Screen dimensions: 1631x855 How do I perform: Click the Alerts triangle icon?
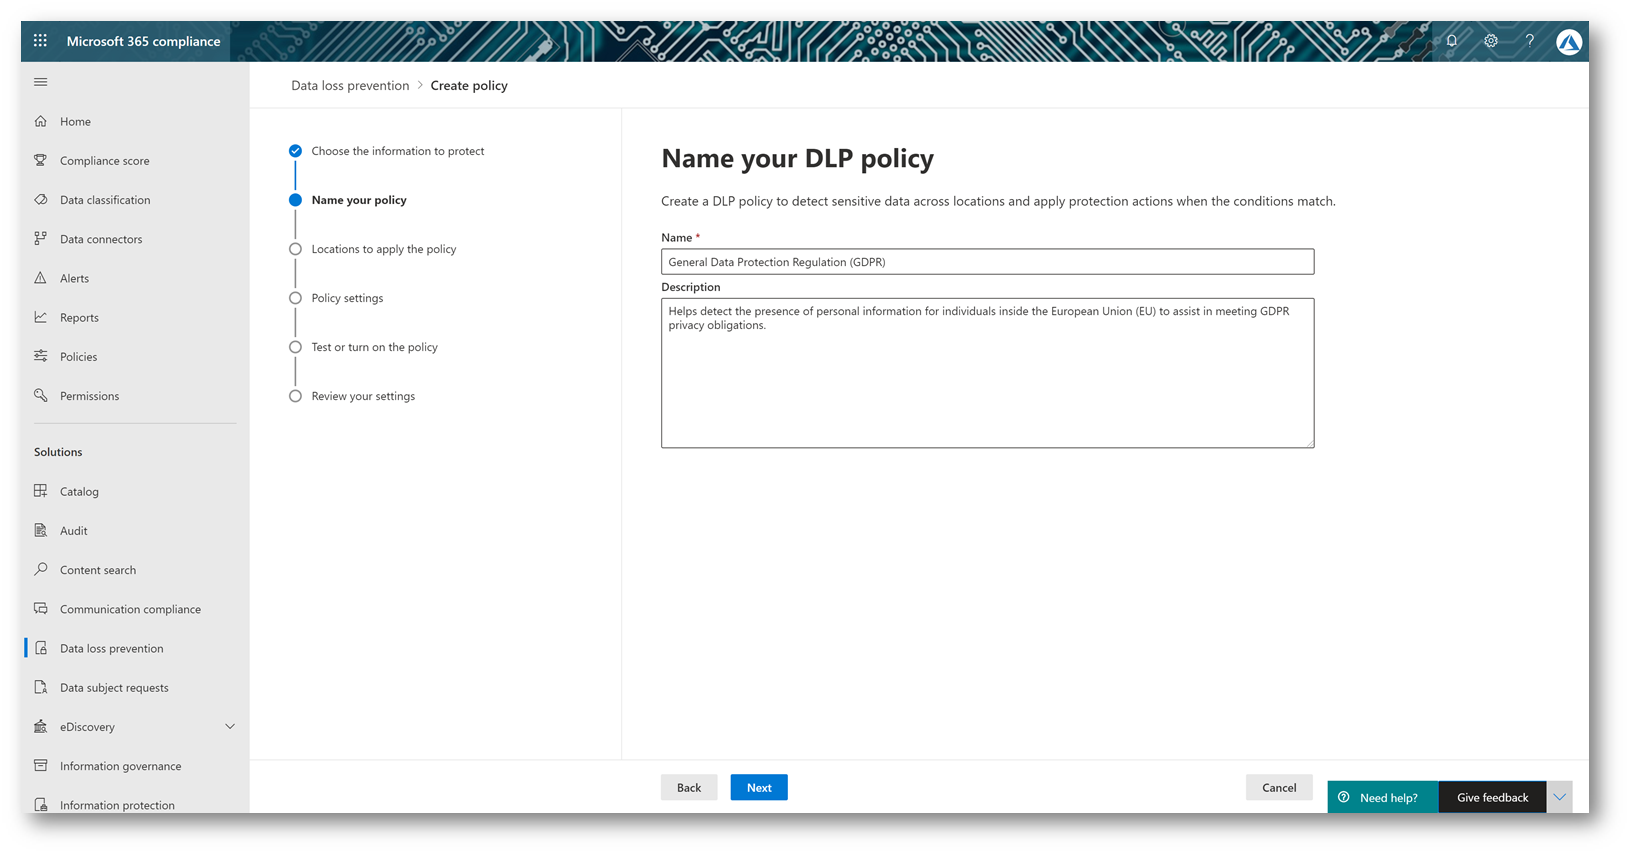pyautogui.click(x=41, y=278)
